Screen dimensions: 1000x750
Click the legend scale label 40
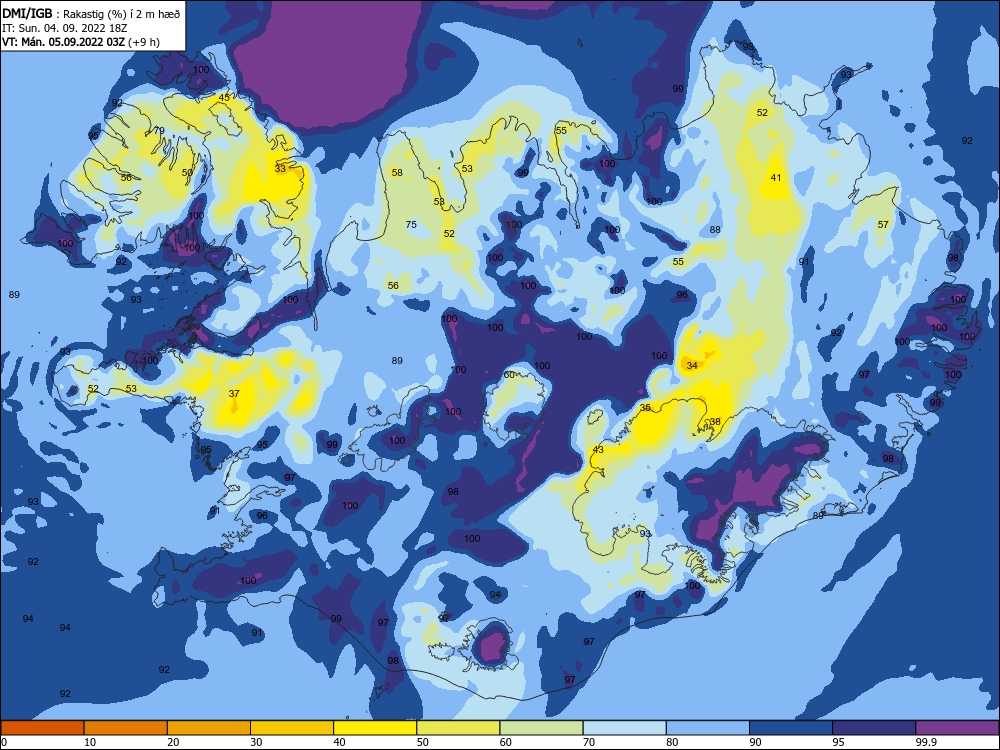click(339, 742)
